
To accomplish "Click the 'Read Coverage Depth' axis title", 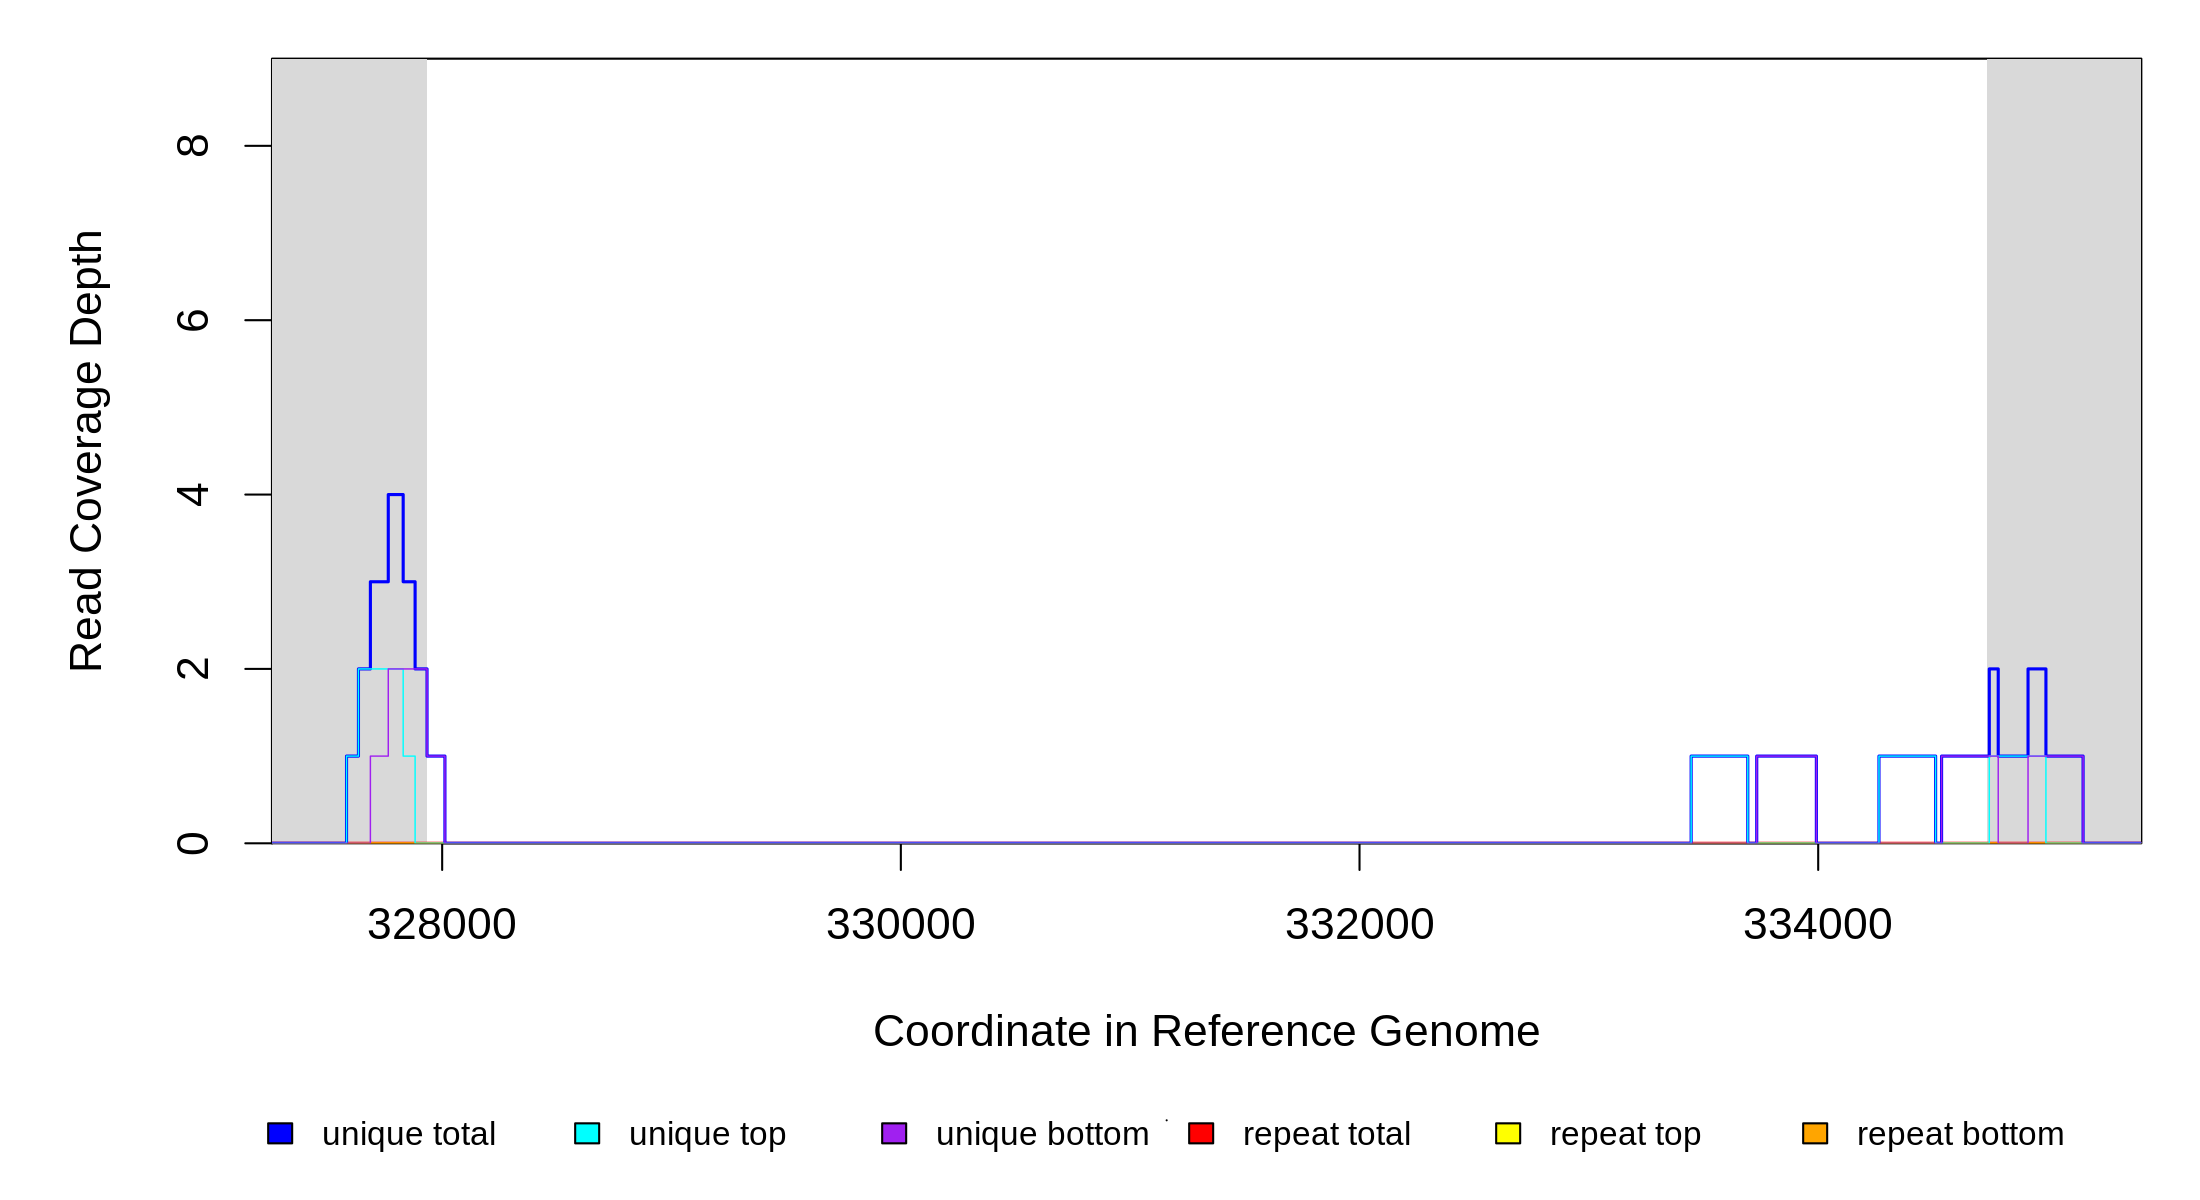I will point(87,450).
